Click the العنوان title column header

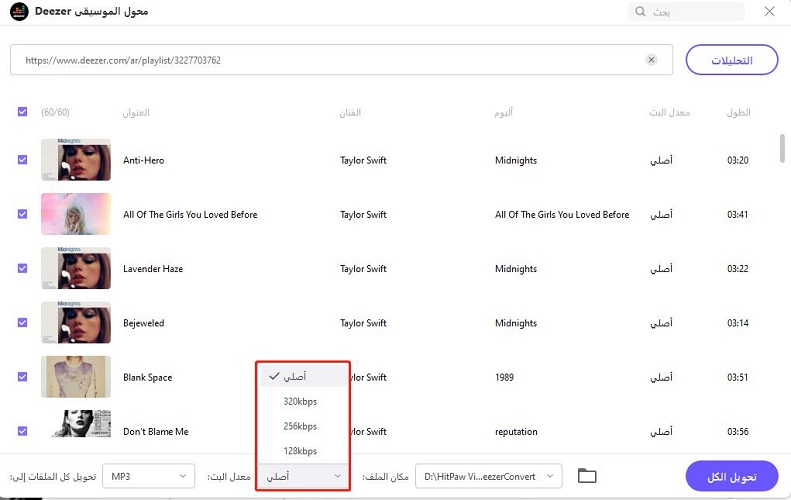136,112
